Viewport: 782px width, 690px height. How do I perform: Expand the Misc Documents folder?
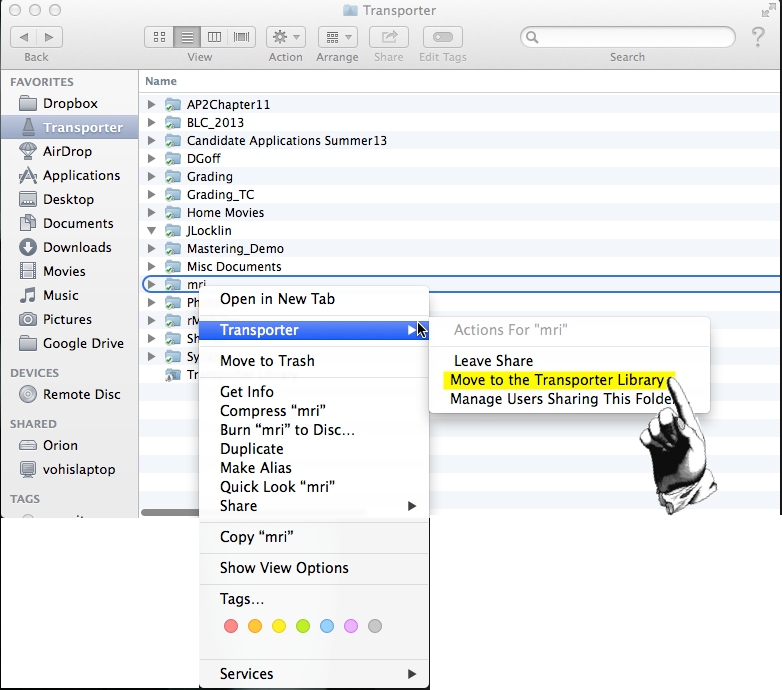click(x=151, y=266)
